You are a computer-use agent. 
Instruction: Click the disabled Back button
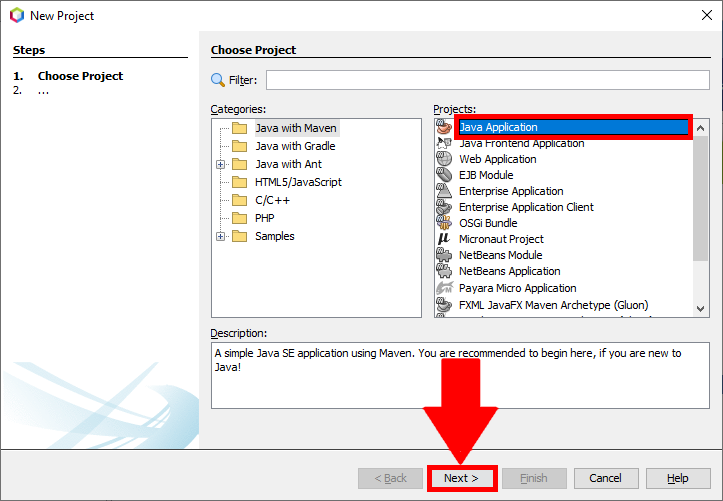pos(390,478)
